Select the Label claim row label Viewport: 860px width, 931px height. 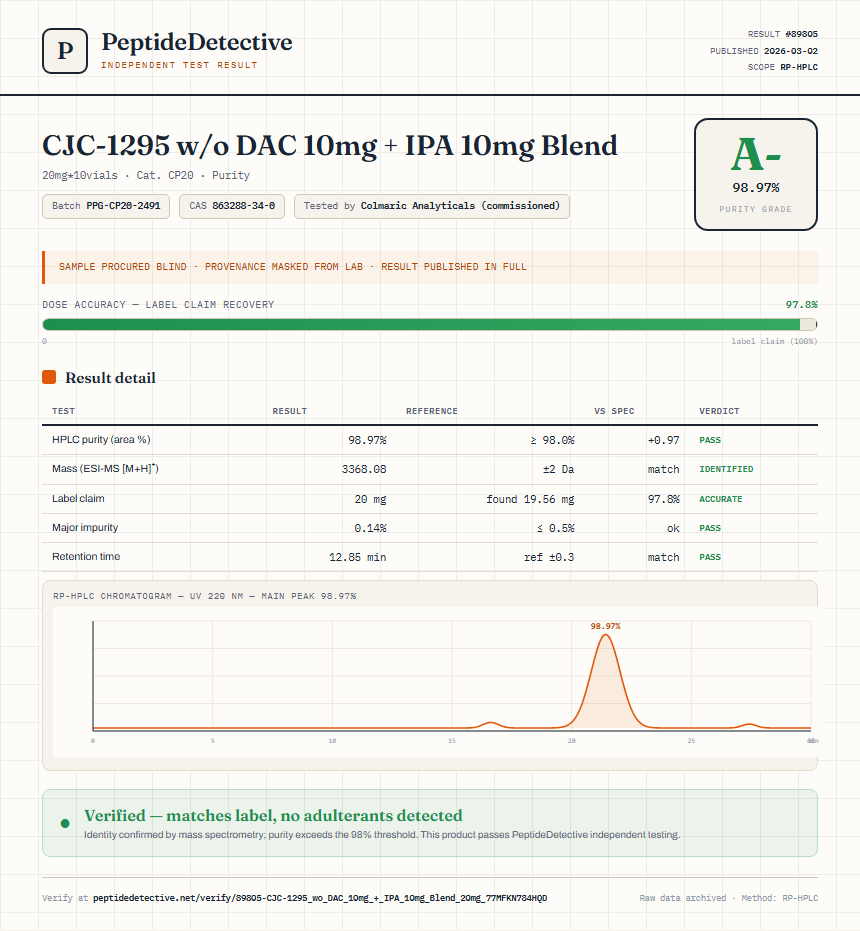tap(78, 498)
